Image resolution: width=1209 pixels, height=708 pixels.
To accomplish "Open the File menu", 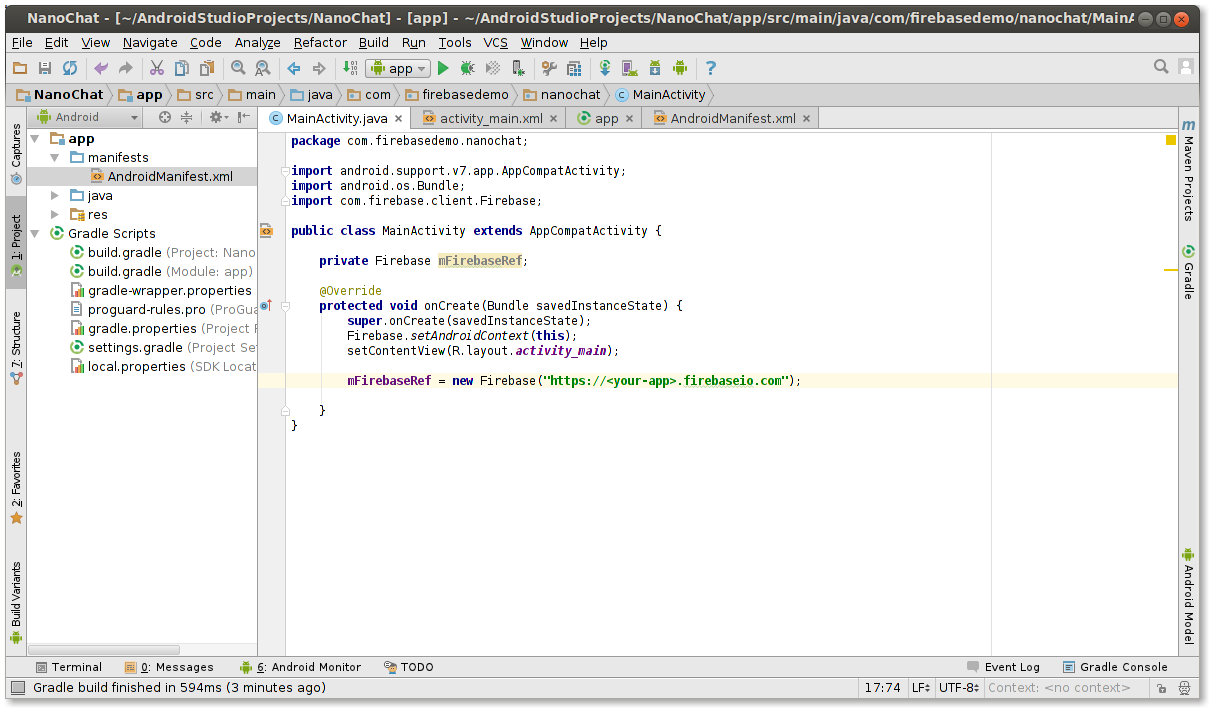I will click(x=22, y=42).
